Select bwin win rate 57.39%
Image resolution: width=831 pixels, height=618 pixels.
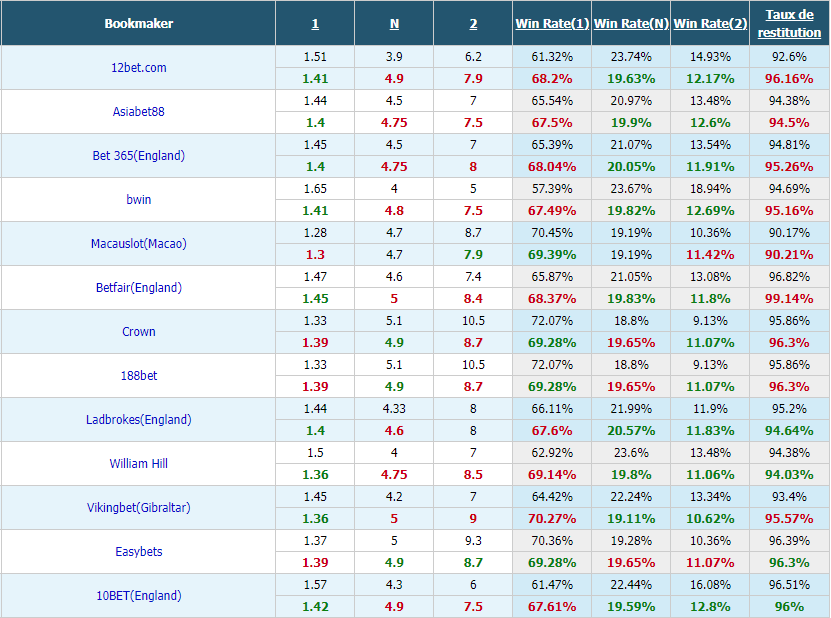552,189
